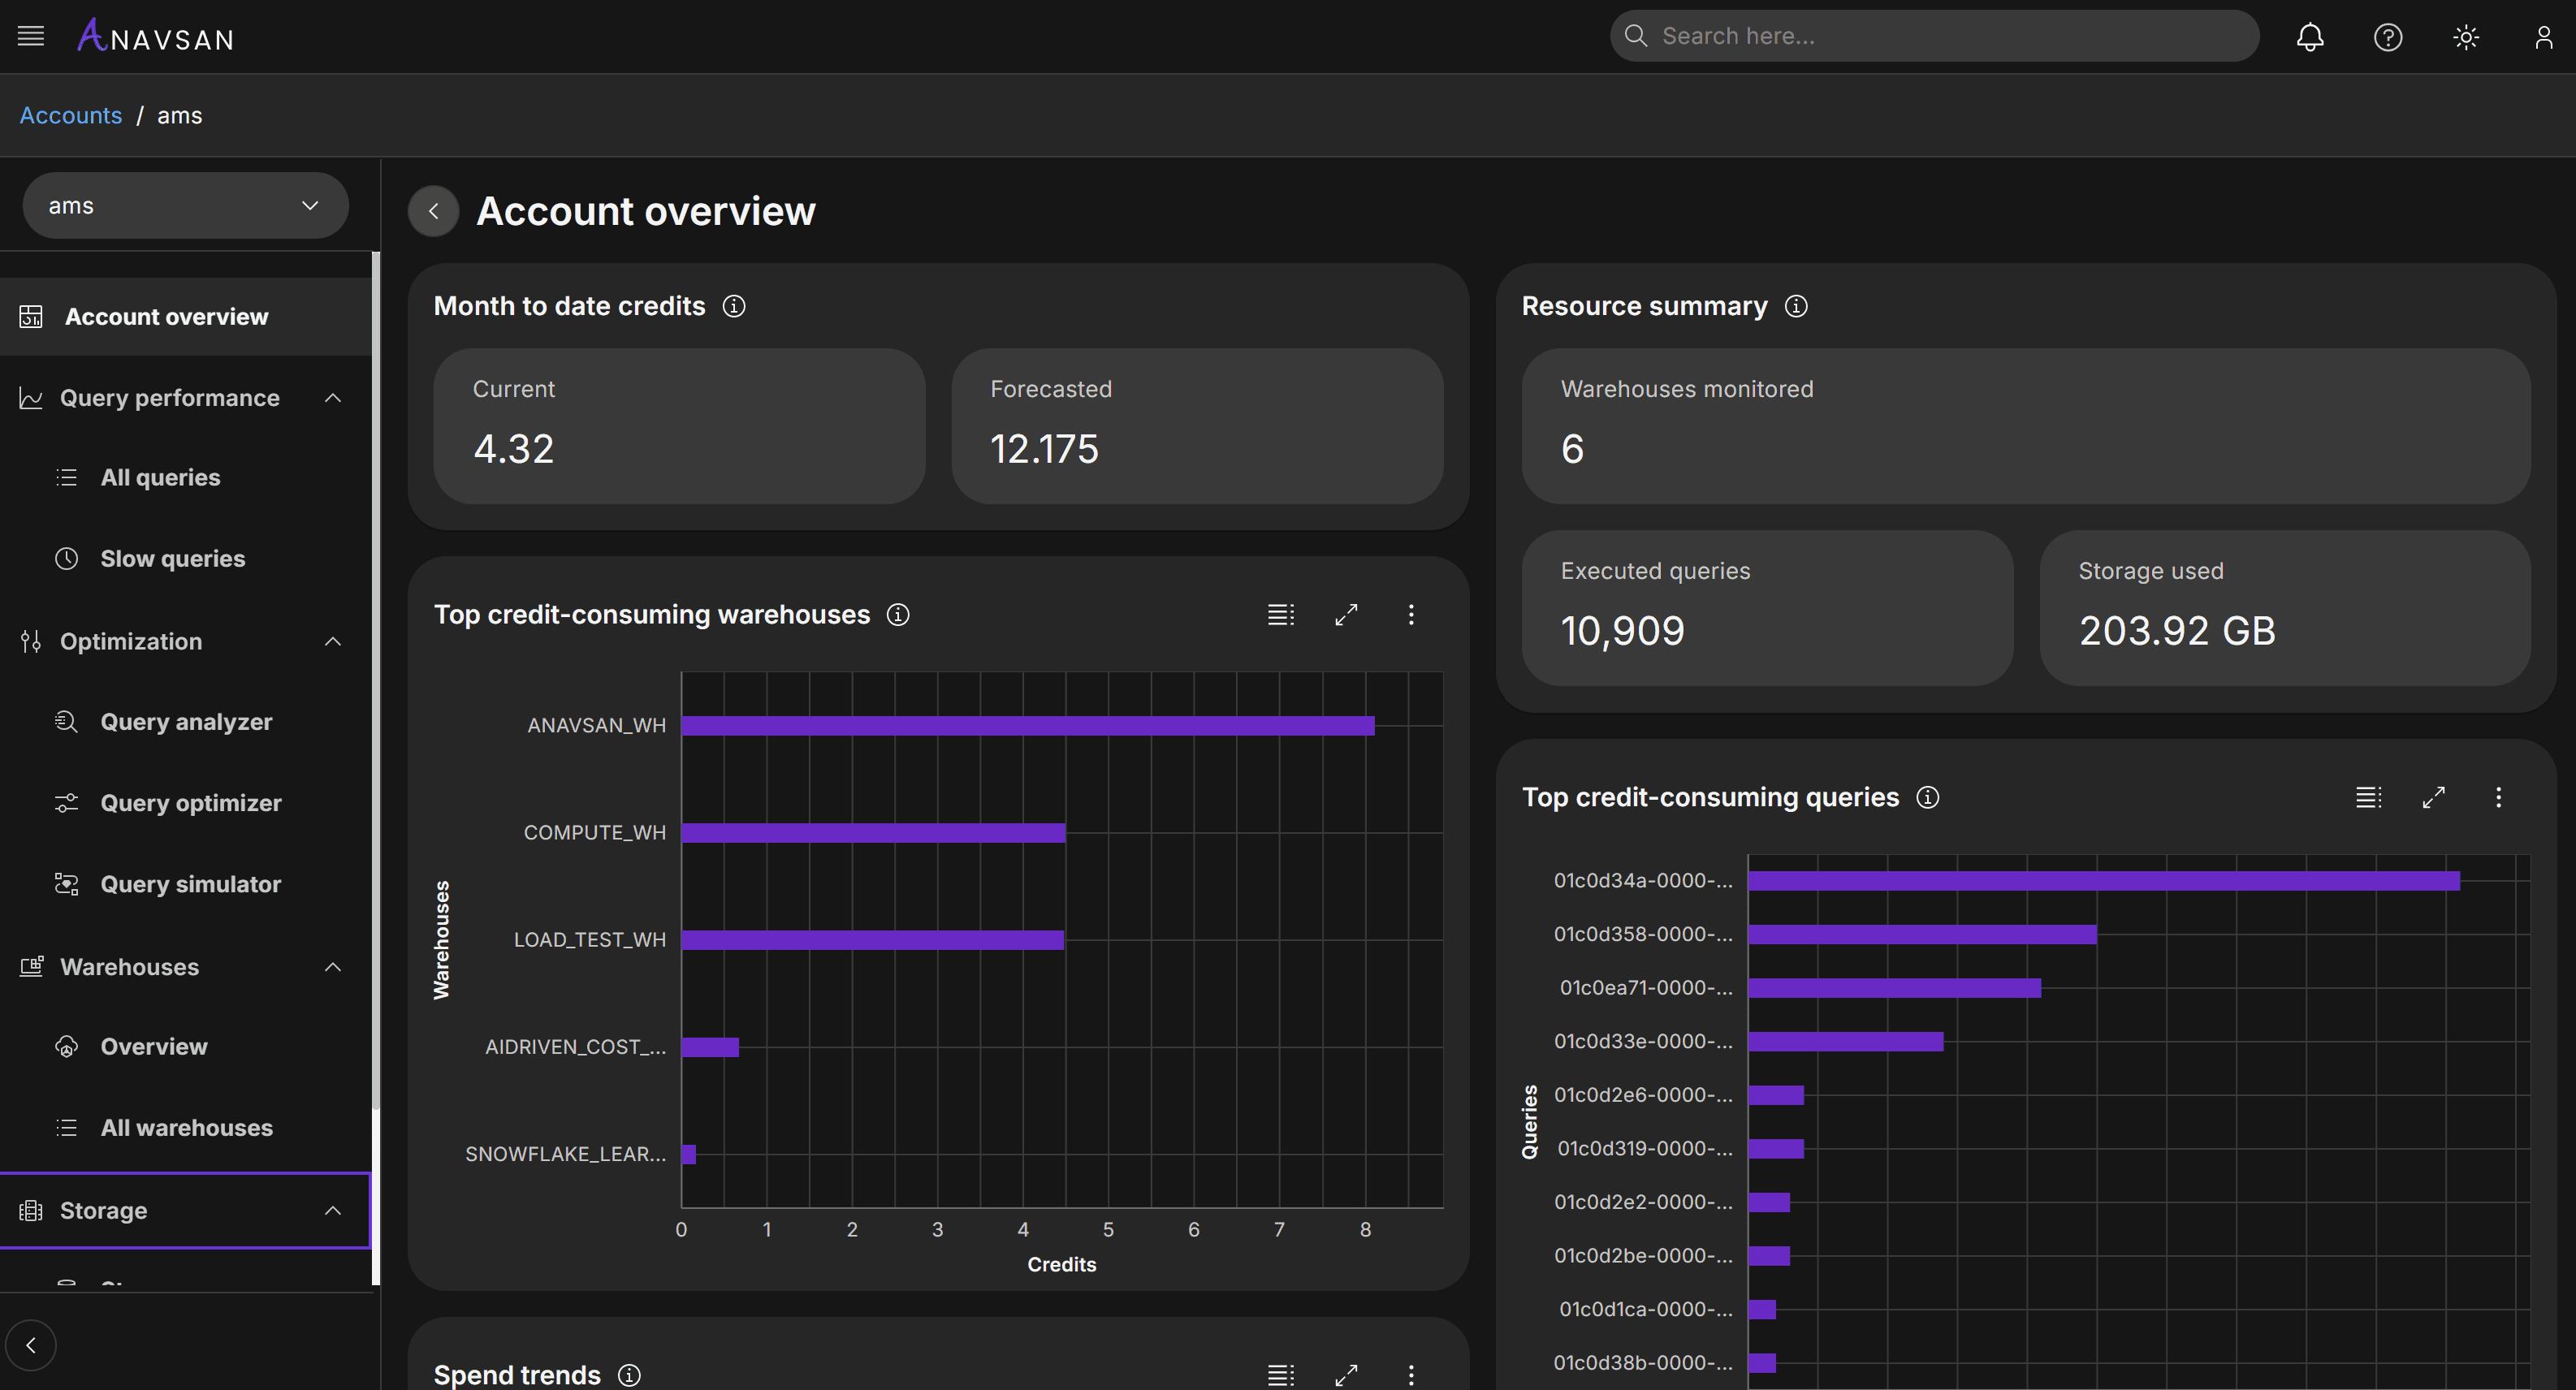The image size is (2576, 1390).
Task: Show list view for Top credit-consuming queries
Action: pyautogui.click(x=2368, y=797)
